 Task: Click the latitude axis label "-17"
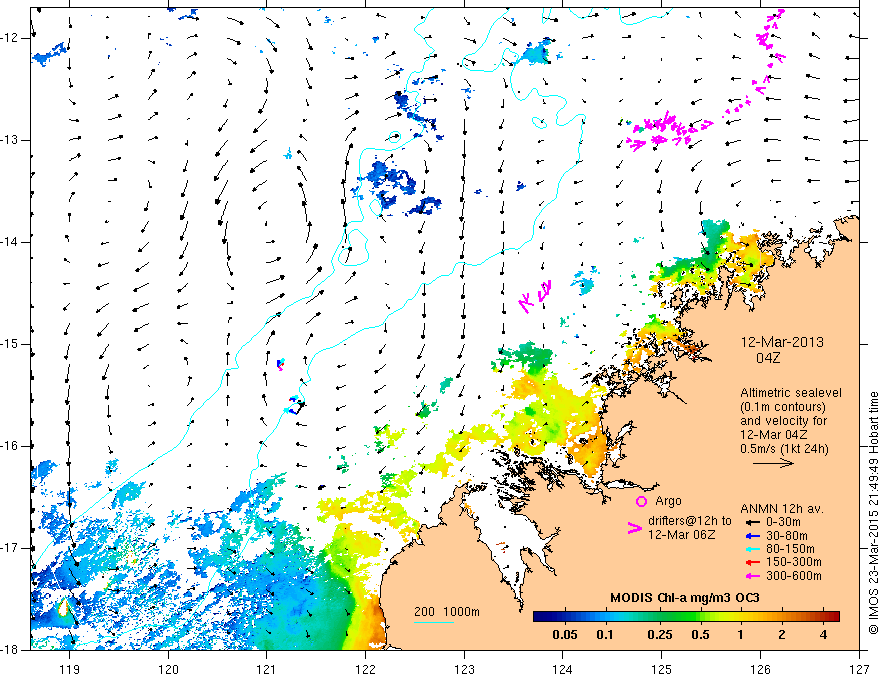pyautogui.click(x=11, y=548)
